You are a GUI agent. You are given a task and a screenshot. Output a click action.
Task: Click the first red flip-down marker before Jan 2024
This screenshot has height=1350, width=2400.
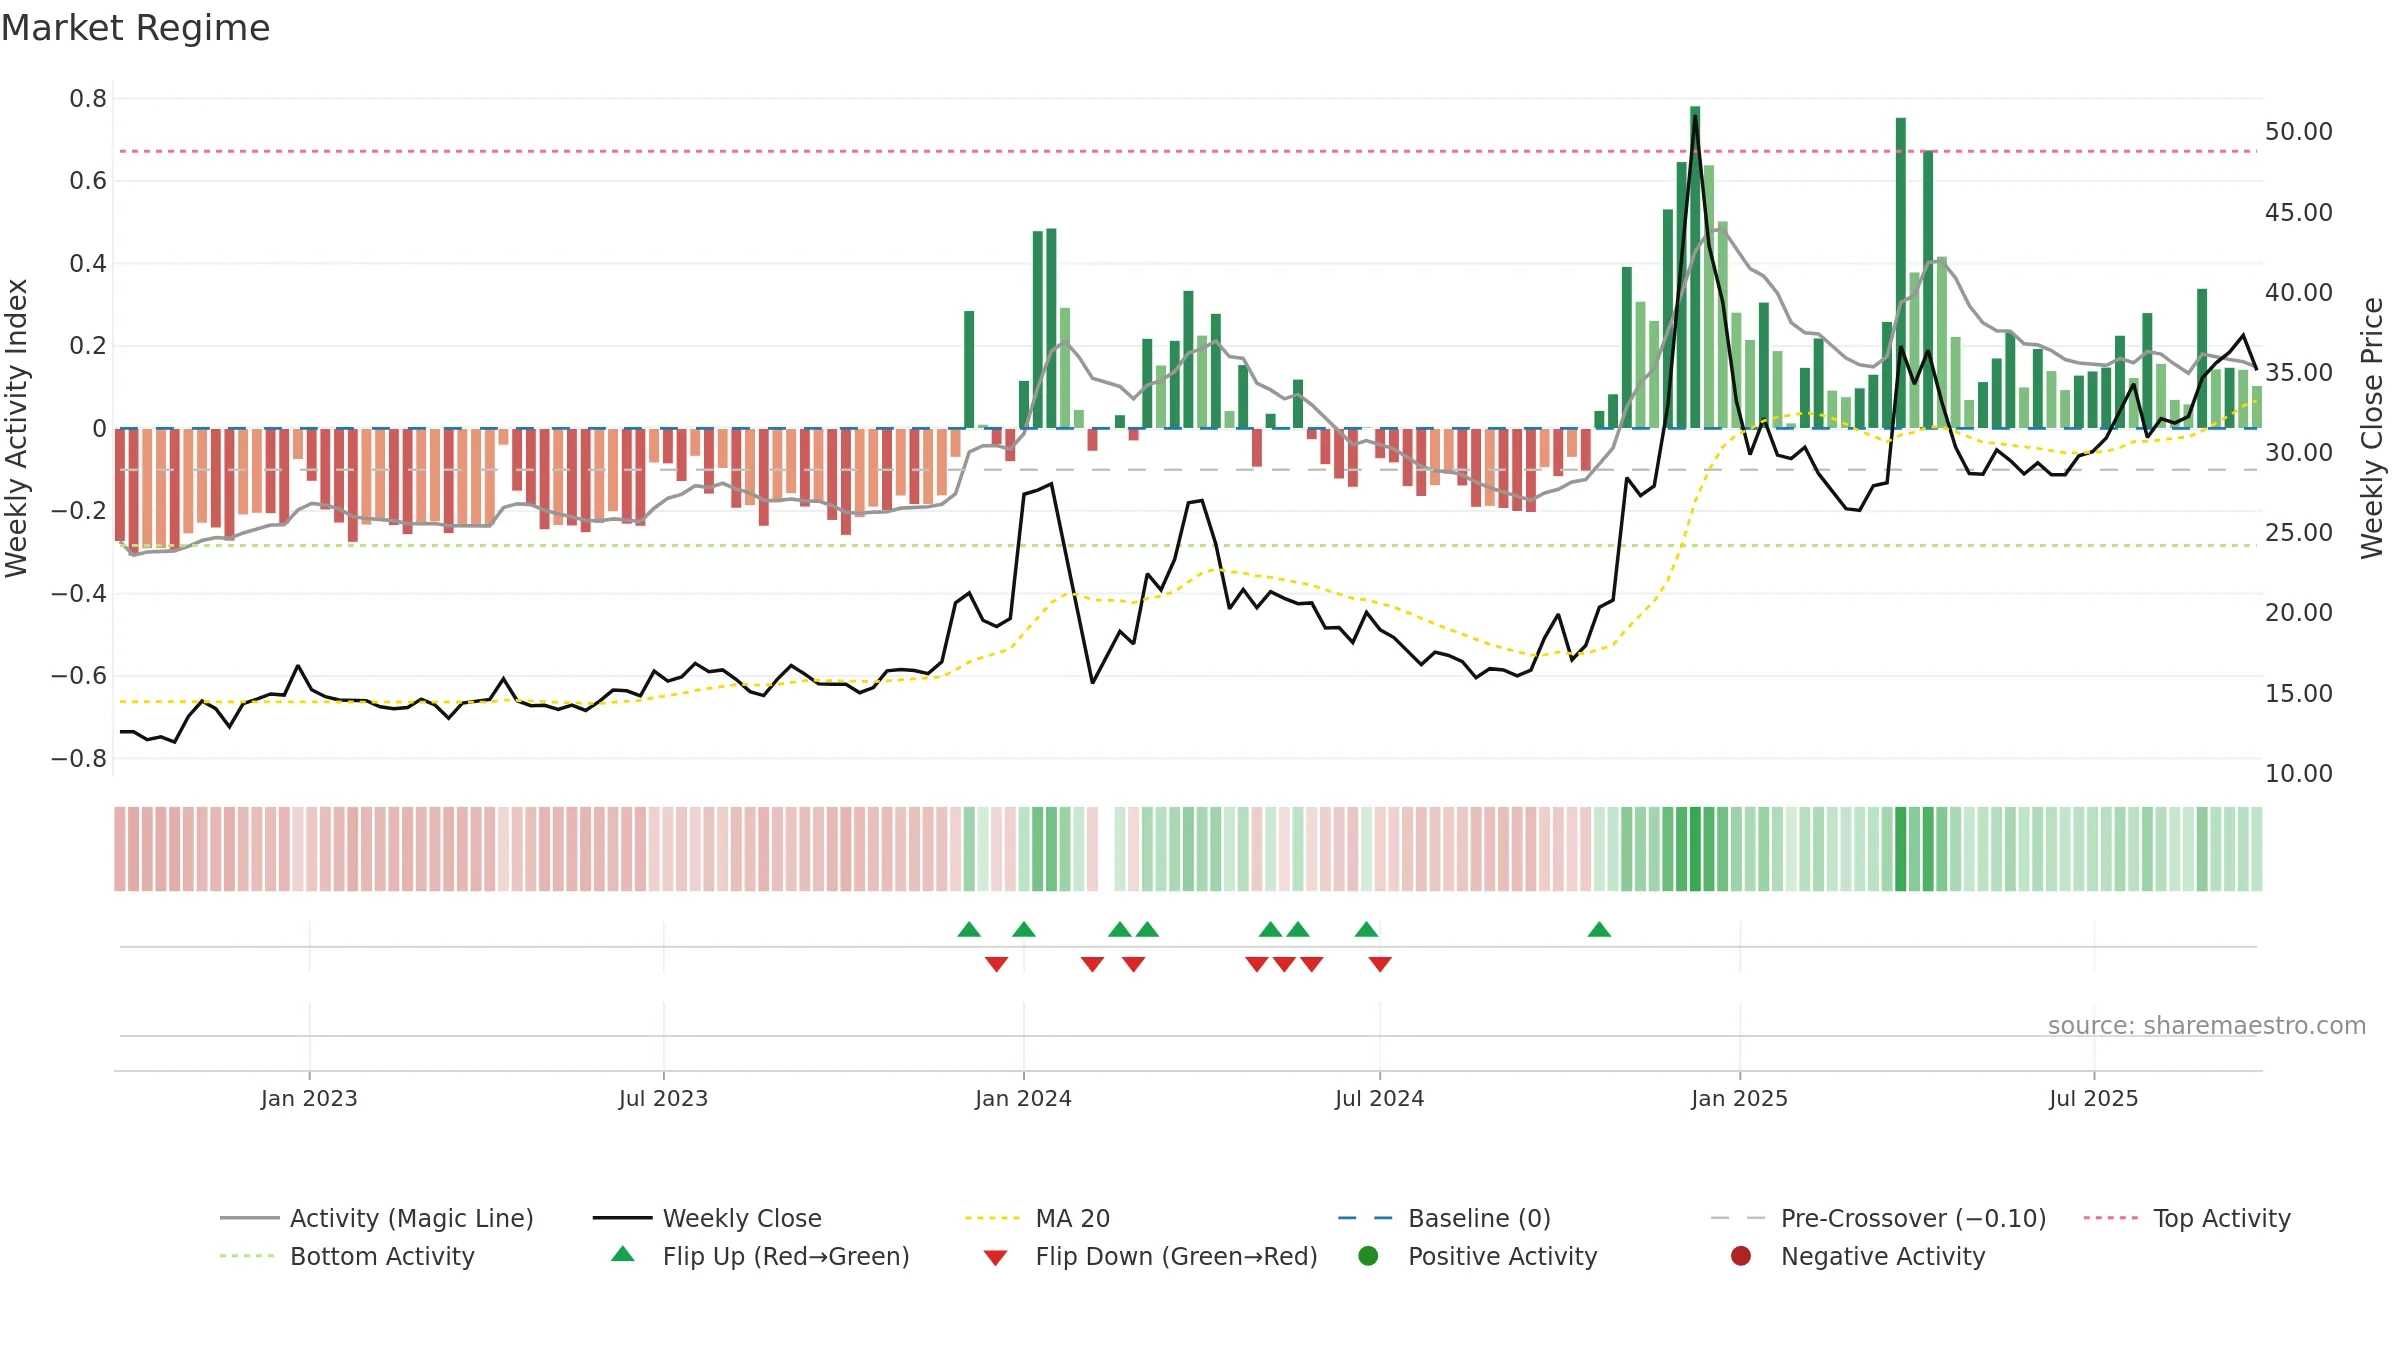pyautogui.click(x=996, y=964)
